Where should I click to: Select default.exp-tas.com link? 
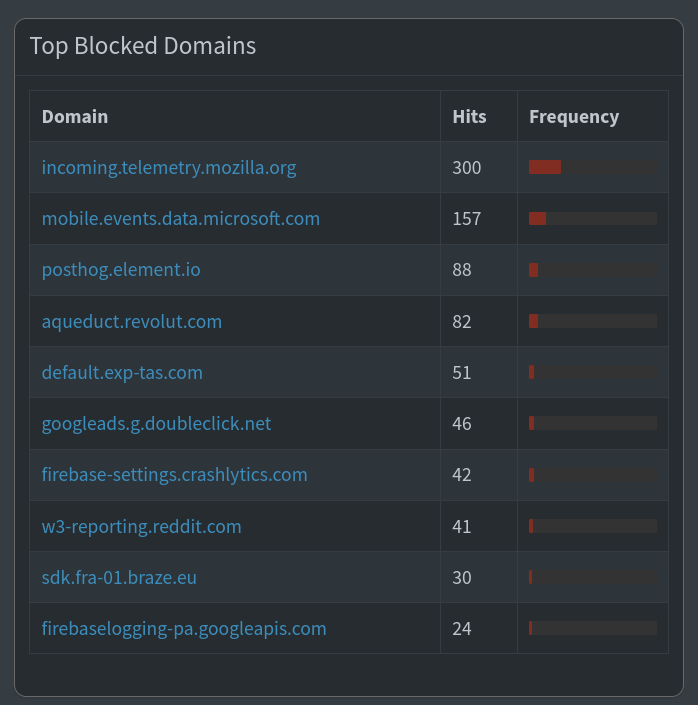tap(122, 372)
